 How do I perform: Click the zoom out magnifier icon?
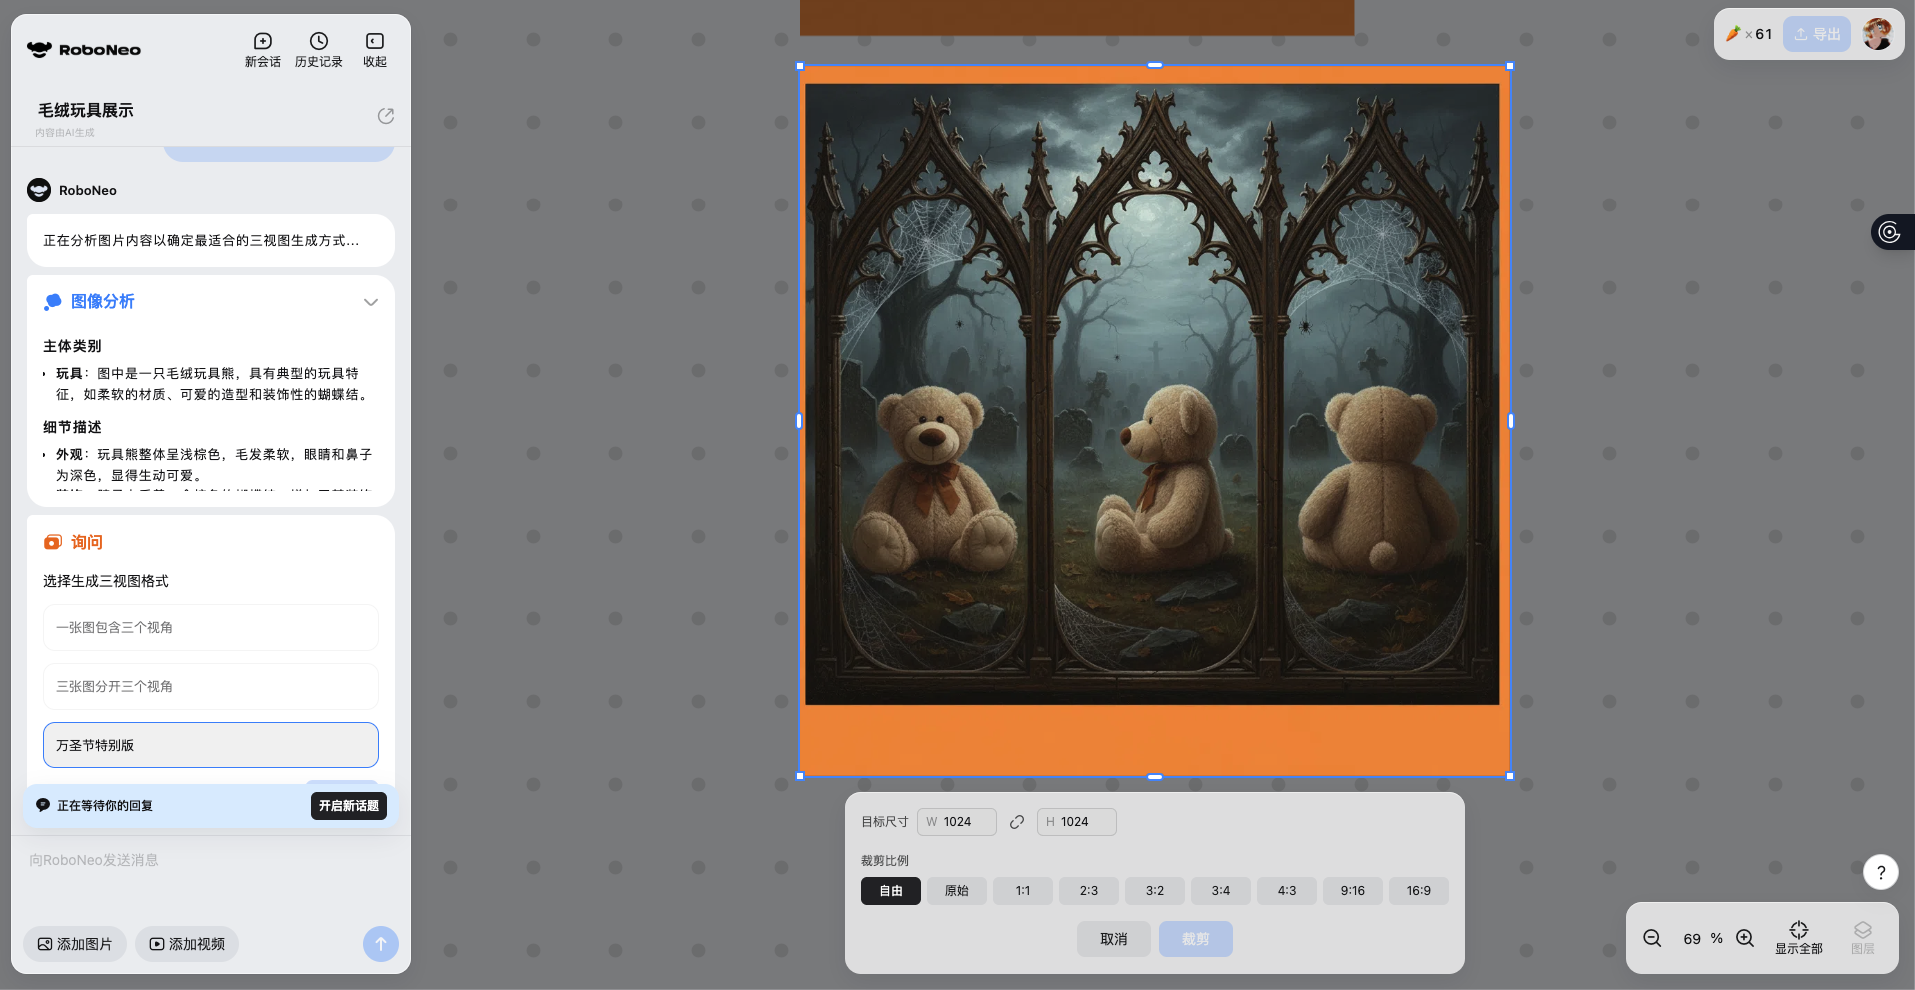[x=1652, y=938]
